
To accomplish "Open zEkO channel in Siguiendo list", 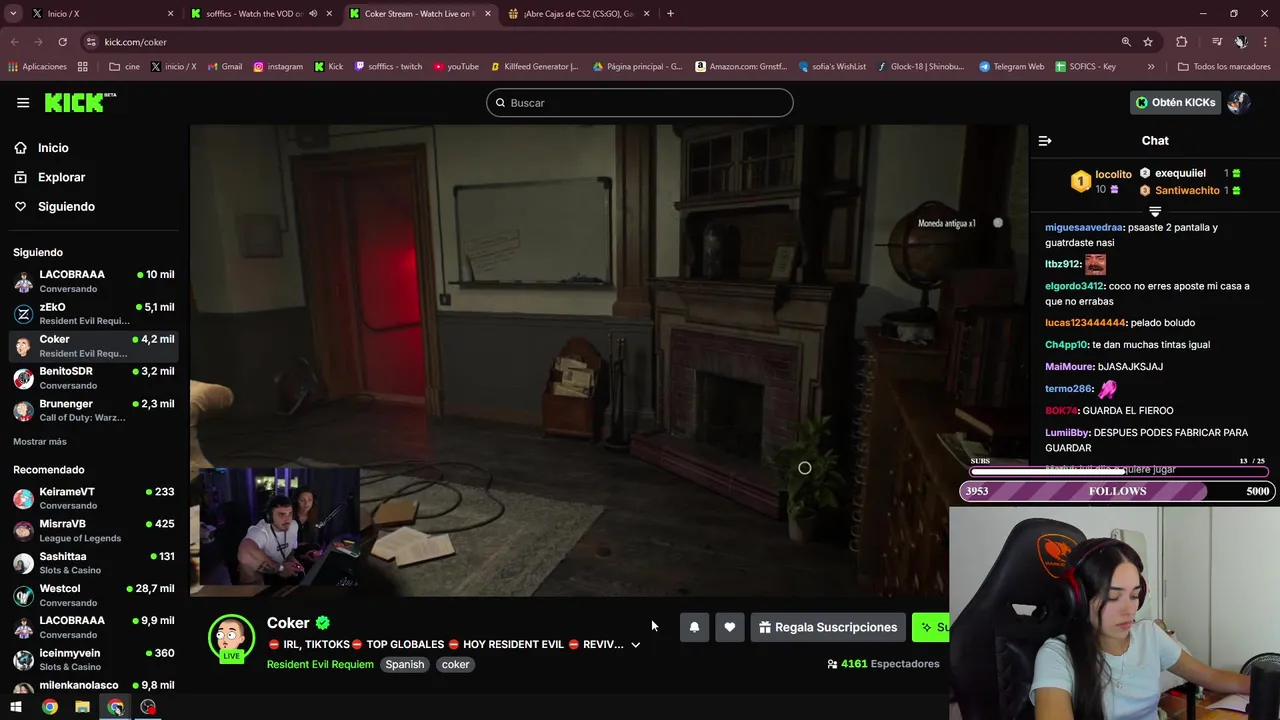I will [x=94, y=314].
